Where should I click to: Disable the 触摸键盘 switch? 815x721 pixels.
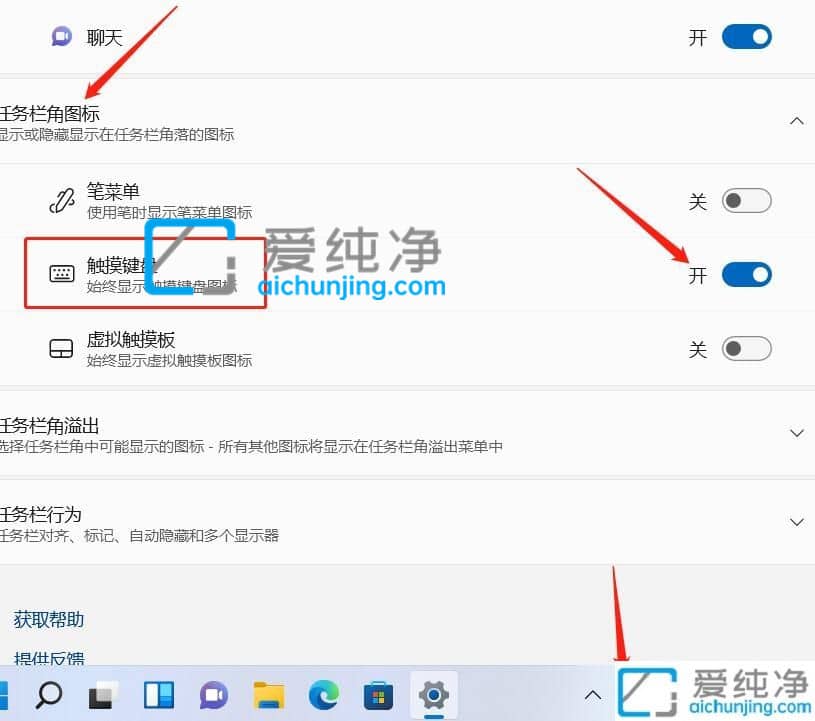click(746, 274)
